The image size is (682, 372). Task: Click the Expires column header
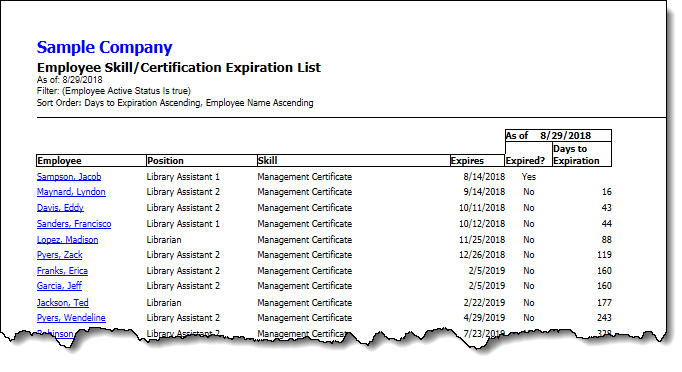pyautogui.click(x=478, y=161)
